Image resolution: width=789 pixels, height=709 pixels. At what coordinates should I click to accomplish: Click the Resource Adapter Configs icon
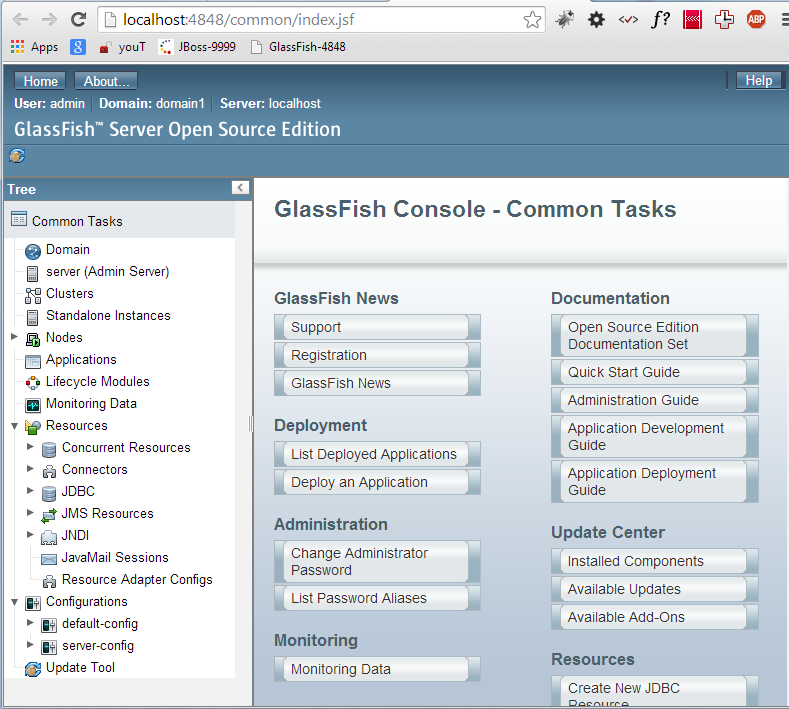49,581
